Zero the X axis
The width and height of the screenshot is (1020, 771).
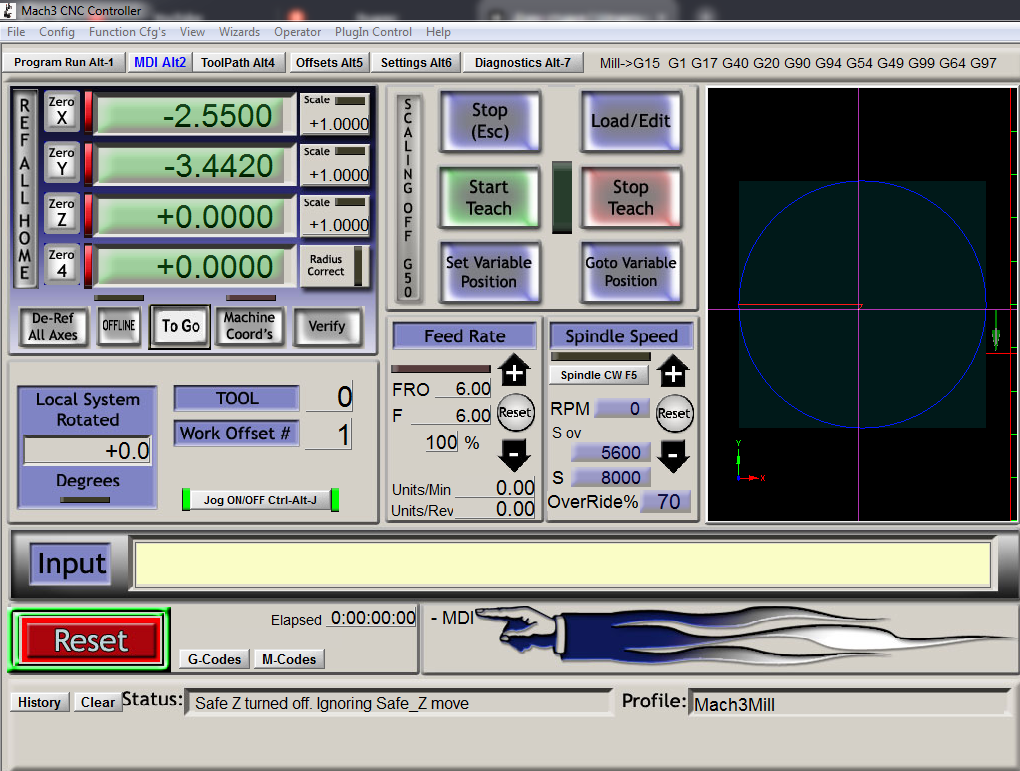click(x=62, y=111)
